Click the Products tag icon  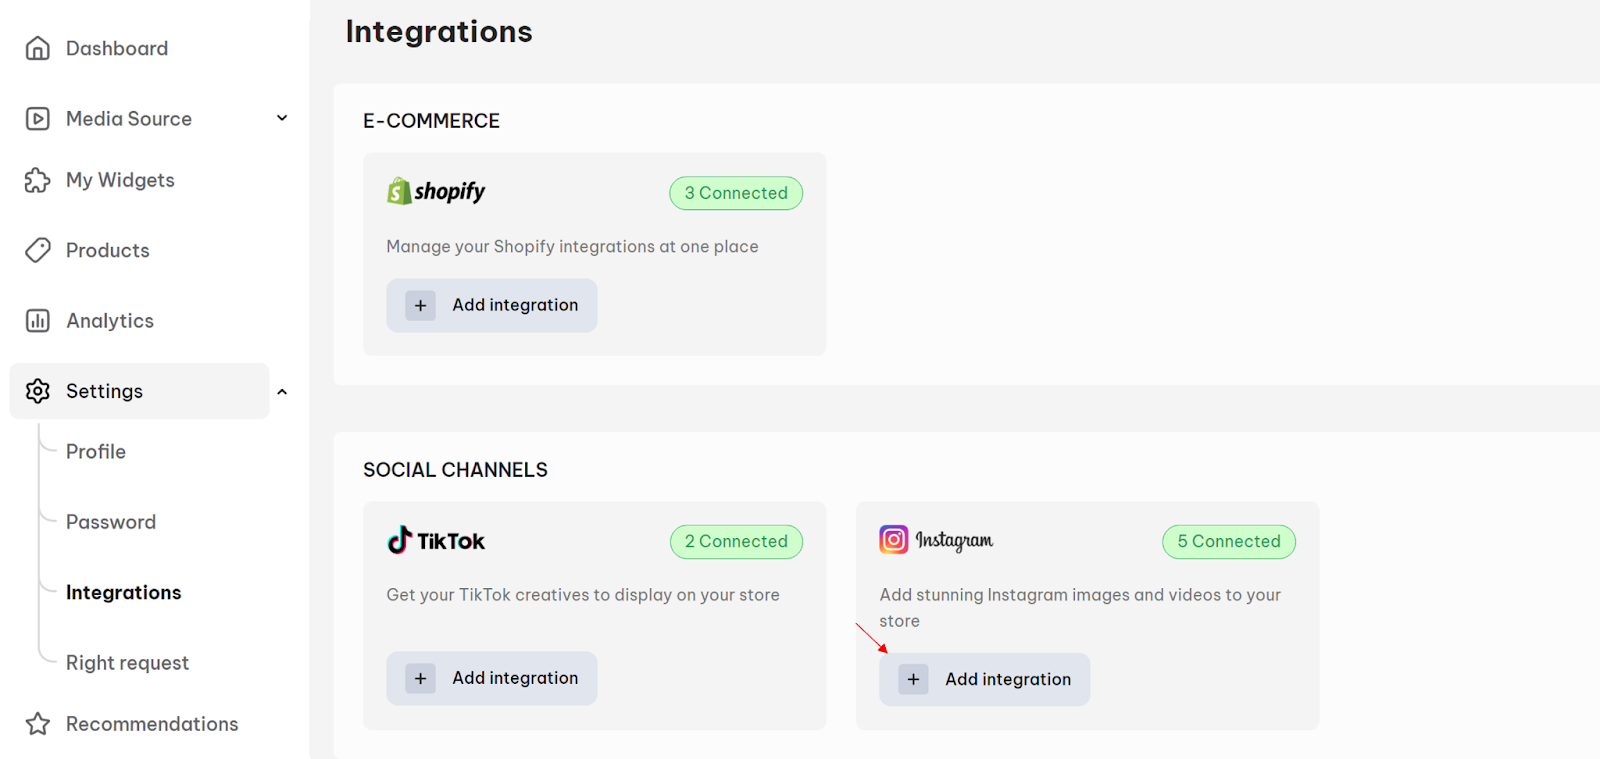(38, 250)
